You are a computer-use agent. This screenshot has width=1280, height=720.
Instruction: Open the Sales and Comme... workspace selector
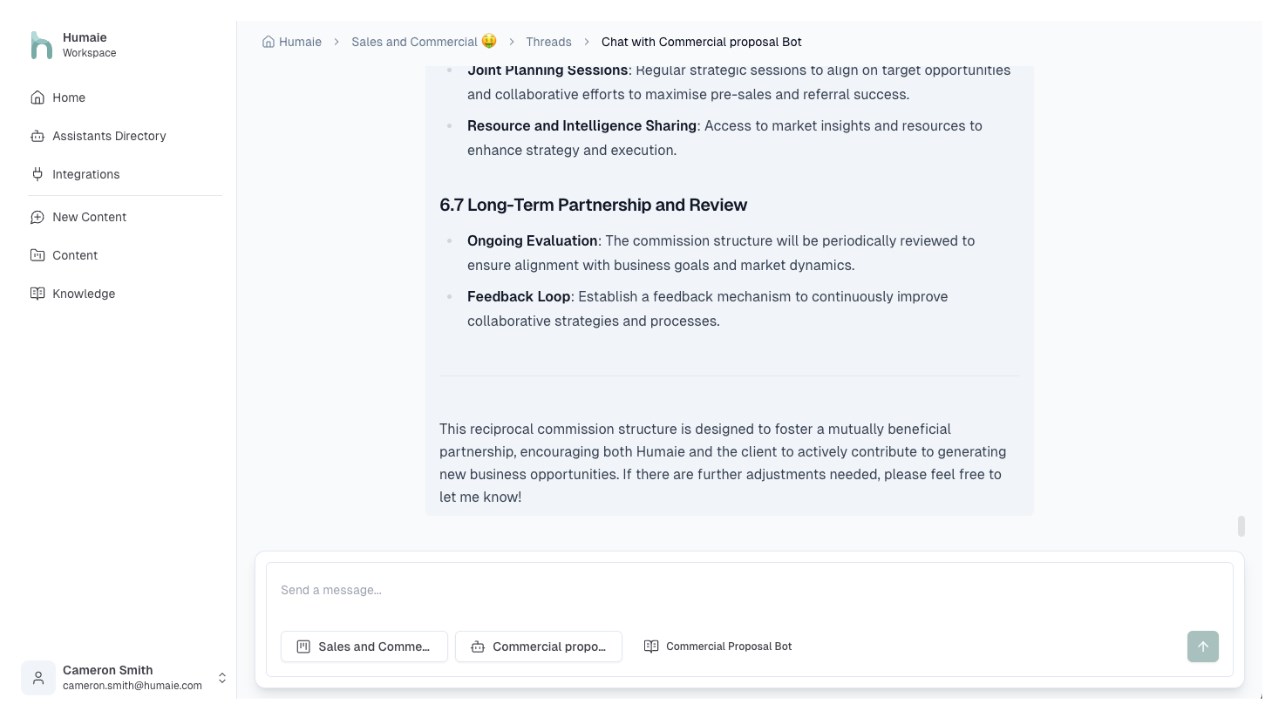point(364,647)
